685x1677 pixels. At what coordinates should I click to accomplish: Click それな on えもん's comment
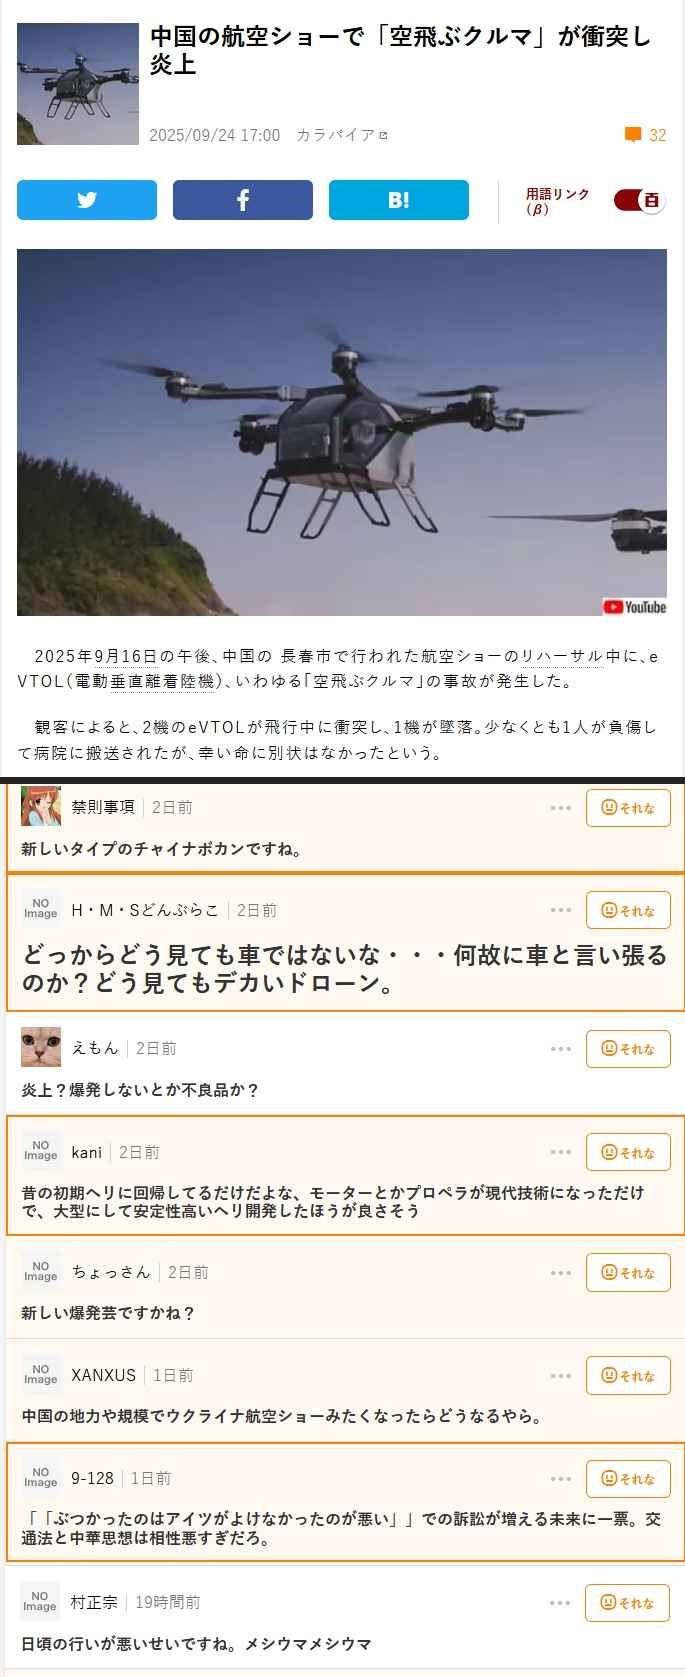click(628, 1049)
